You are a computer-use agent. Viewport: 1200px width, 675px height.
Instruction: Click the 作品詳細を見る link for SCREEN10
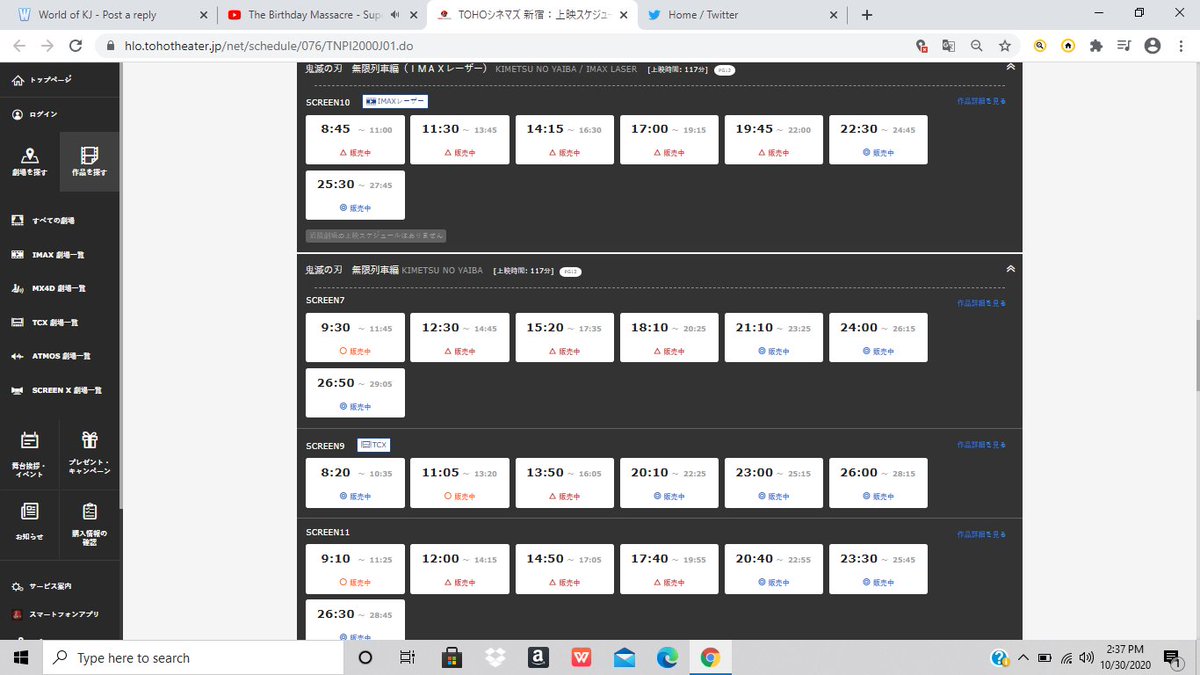coord(981,101)
